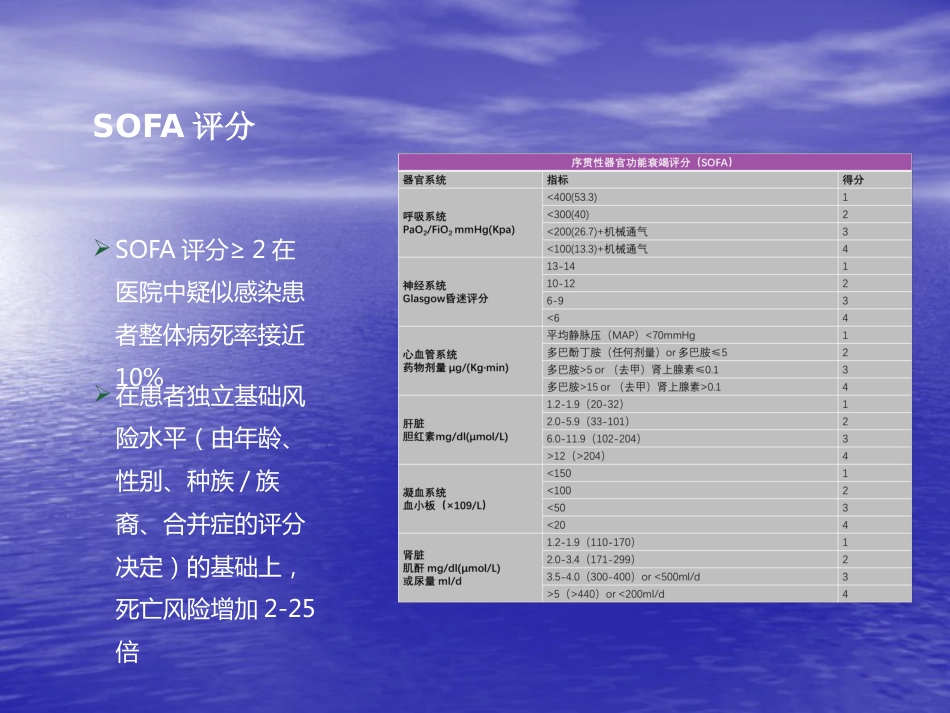
Task: Click the slide title 'SOFA 评分'
Action: [x=173, y=126]
